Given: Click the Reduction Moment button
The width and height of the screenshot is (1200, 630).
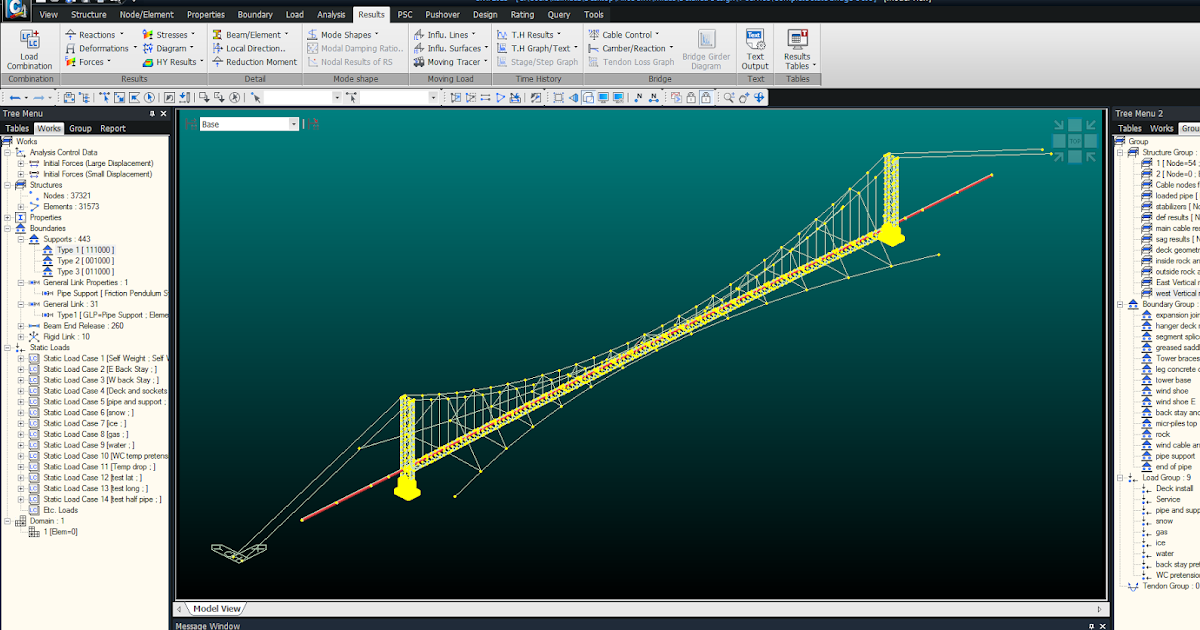Looking at the screenshot, I should 260,61.
